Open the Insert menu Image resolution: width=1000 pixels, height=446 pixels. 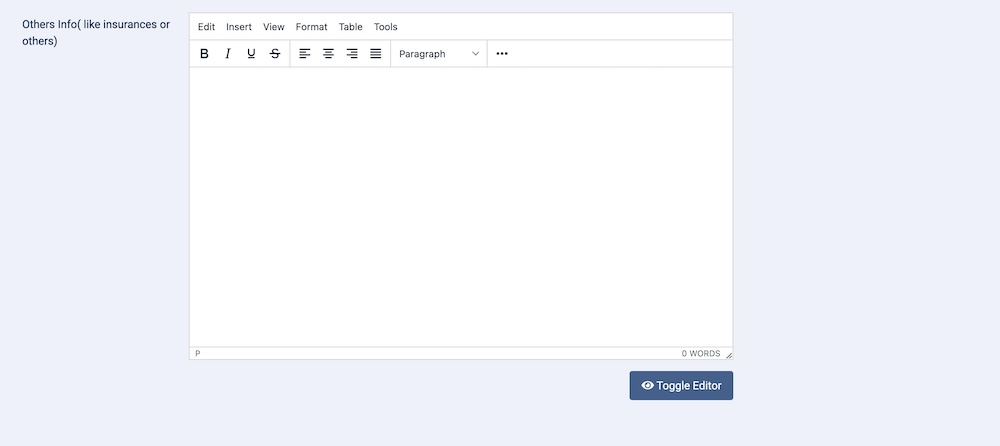239,27
